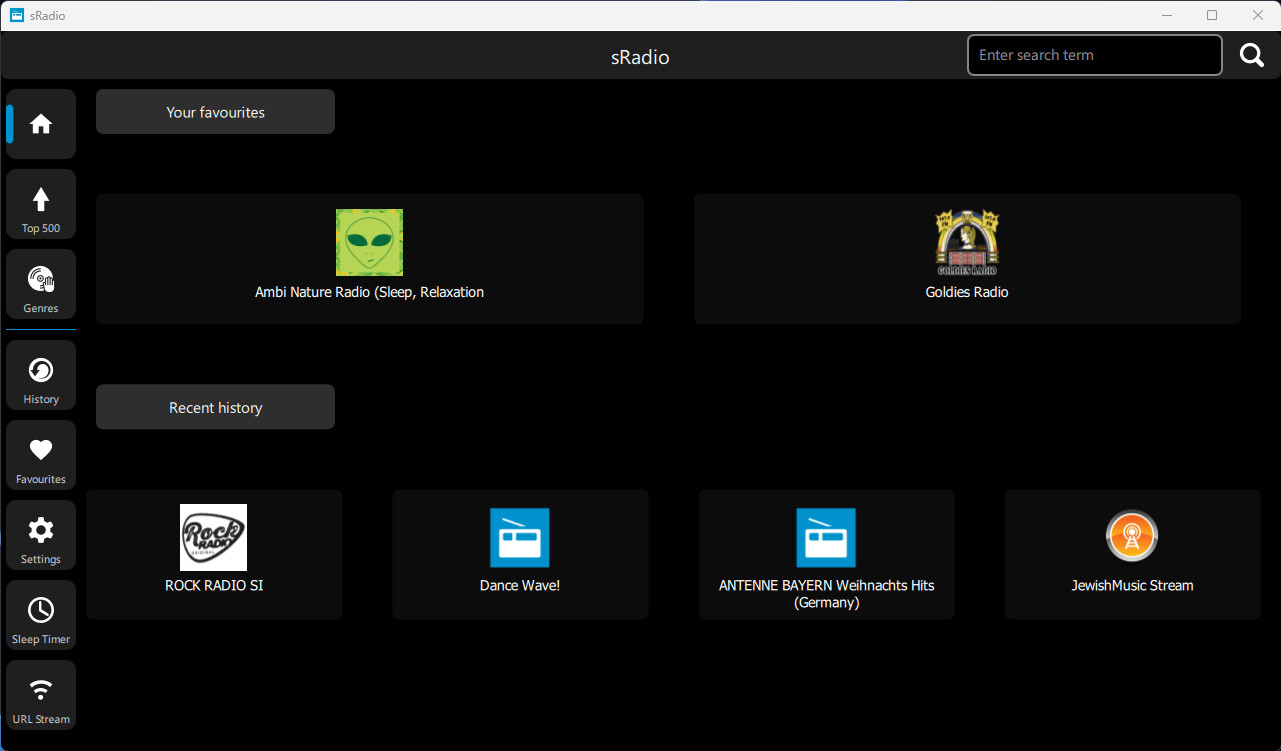Play Goldies Radio station by its name
The height and width of the screenshot is (751, 1281).
point(967,292)
